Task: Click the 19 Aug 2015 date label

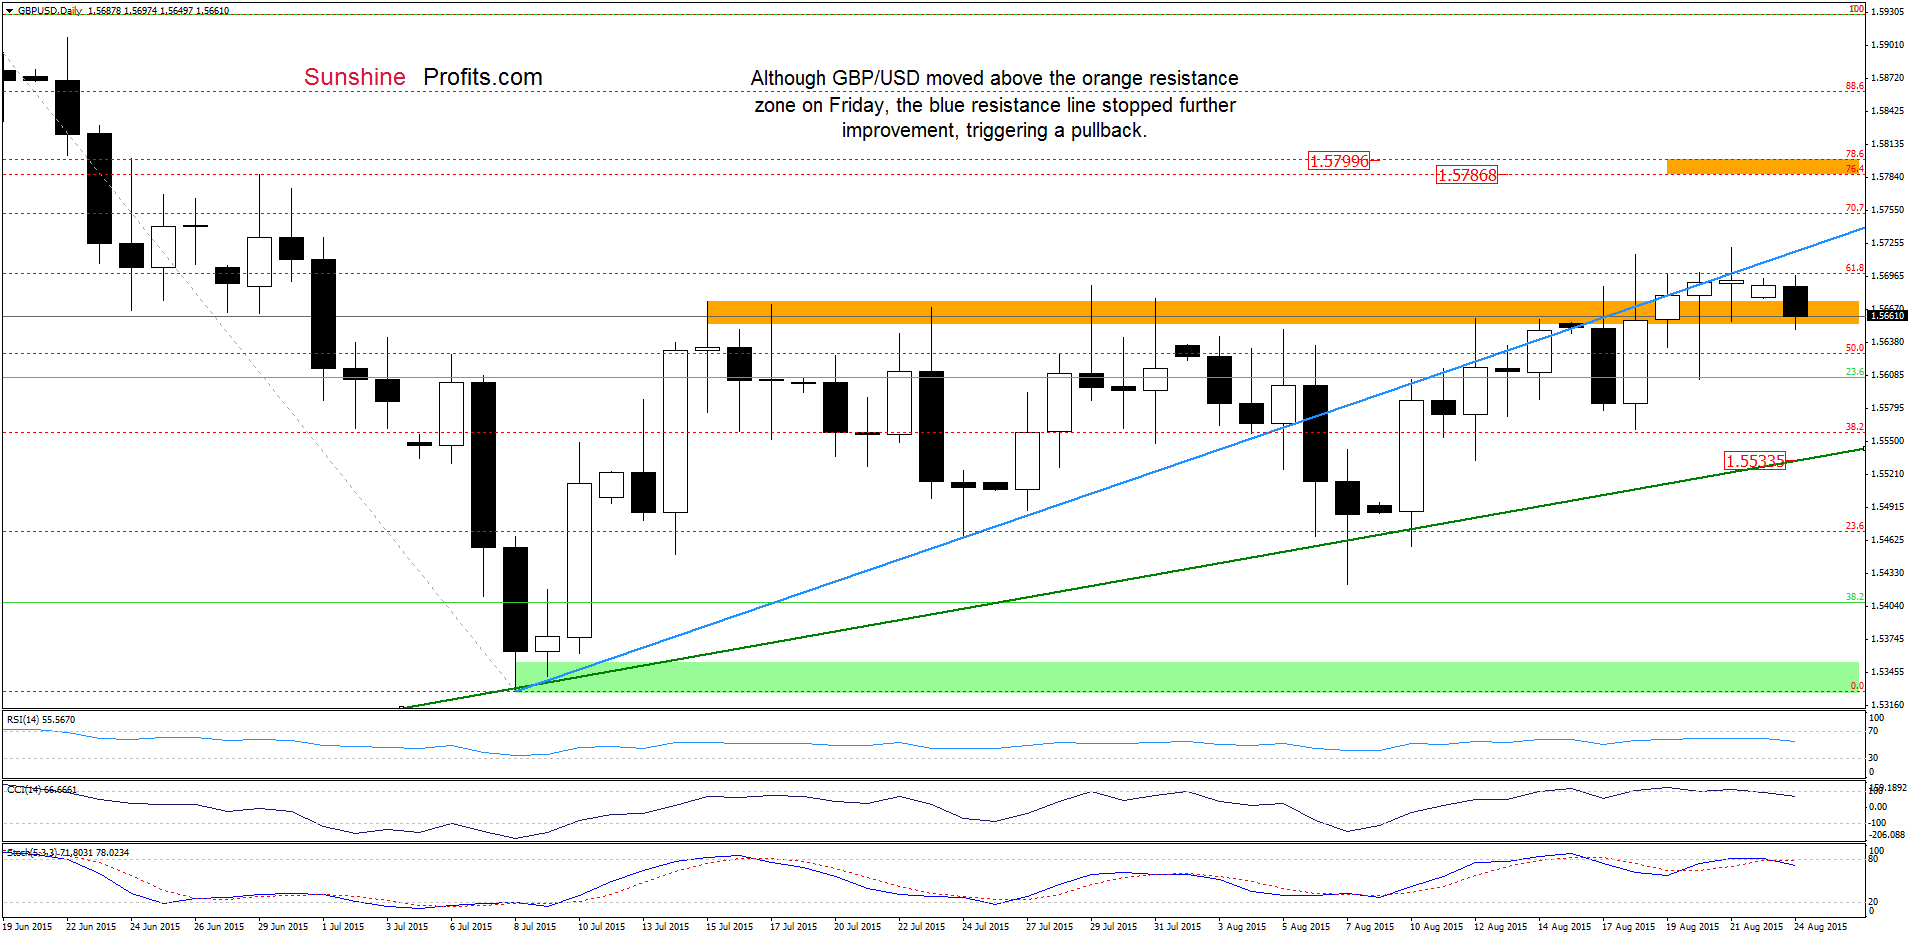Action: coord(1692,927)
